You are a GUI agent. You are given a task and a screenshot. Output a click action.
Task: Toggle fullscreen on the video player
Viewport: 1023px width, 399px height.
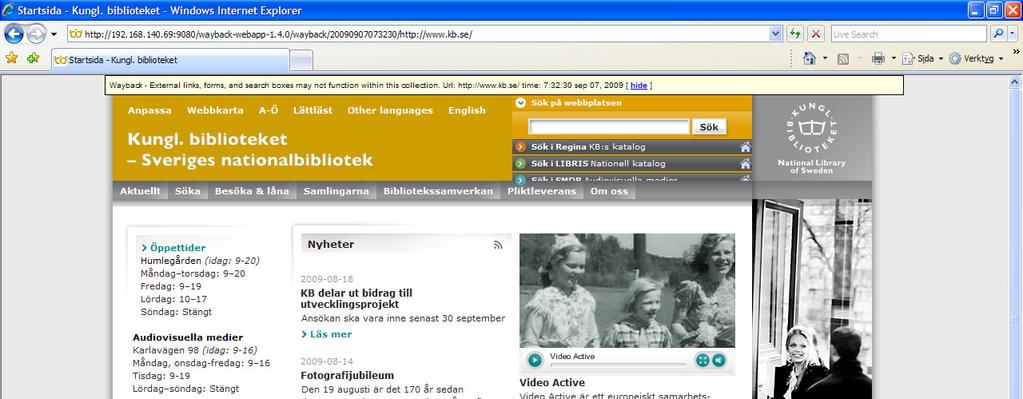pyautogui.click(x=702, y=359)
